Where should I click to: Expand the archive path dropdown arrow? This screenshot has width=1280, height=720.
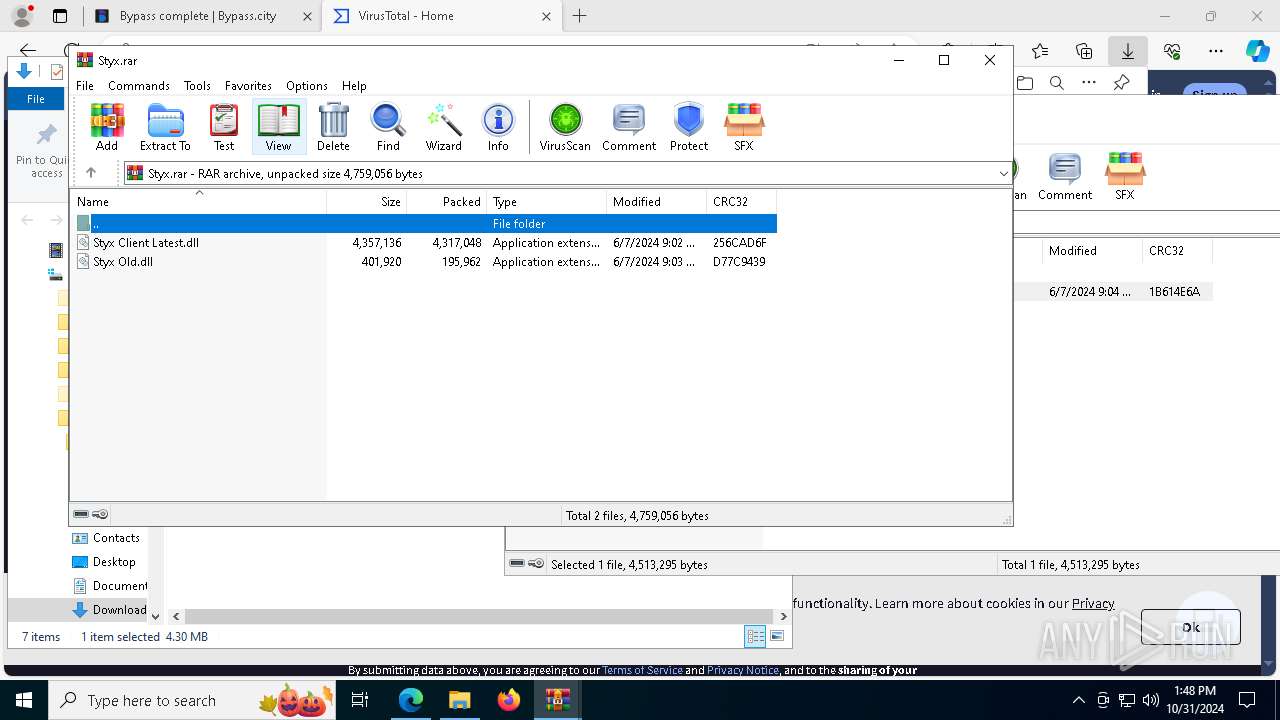[1003, 173]
